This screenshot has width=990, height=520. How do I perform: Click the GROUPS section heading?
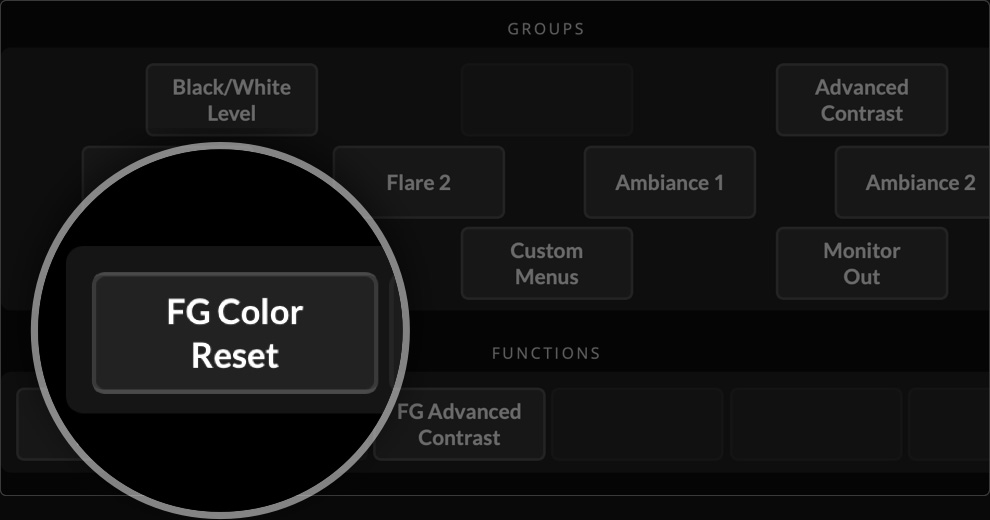(546, 29)
